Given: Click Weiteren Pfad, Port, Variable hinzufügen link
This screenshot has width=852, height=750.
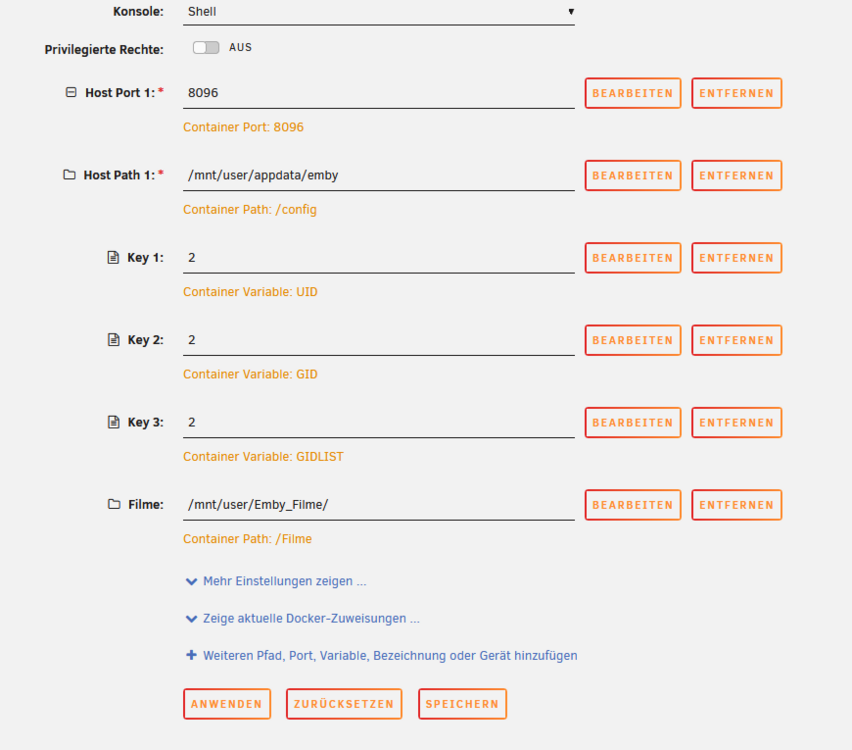Looking at the screenshot, I should (x=390, y=655).
